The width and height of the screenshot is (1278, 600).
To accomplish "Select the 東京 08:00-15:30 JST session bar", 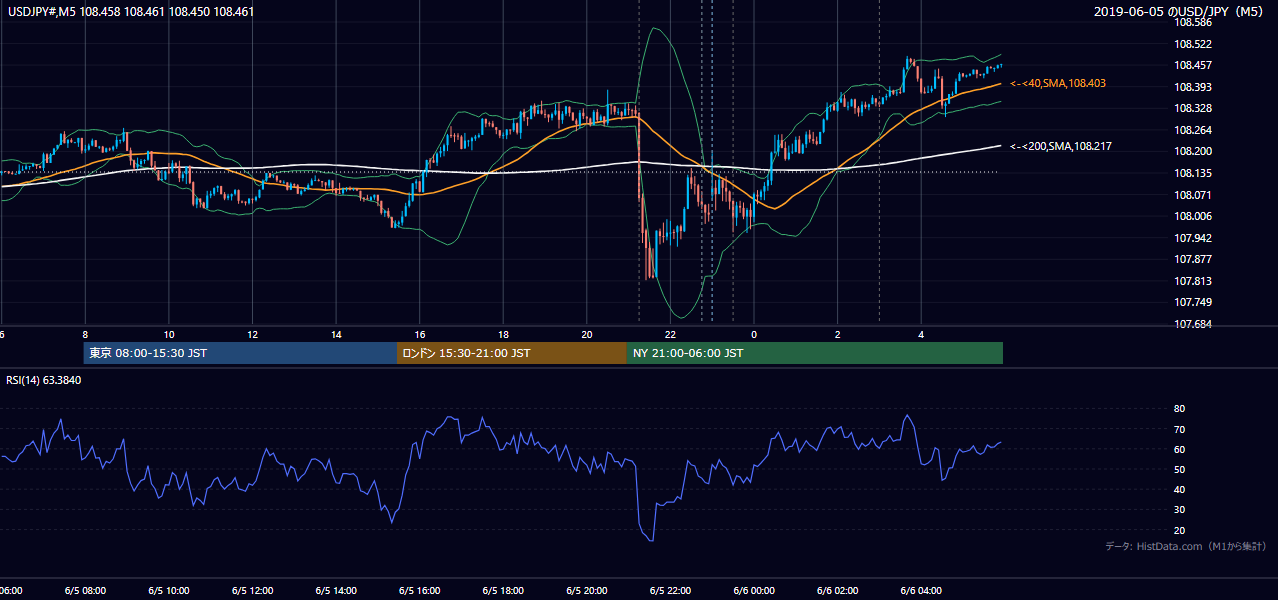I will click(x=240, y=353).
